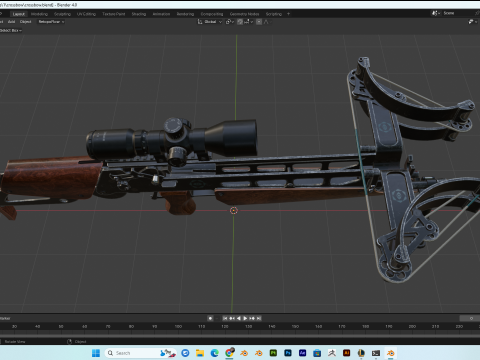The width and height of the screenshot is (480, 360).
Task: Toggle the snapping magnet button
Action: coord(240,22)
